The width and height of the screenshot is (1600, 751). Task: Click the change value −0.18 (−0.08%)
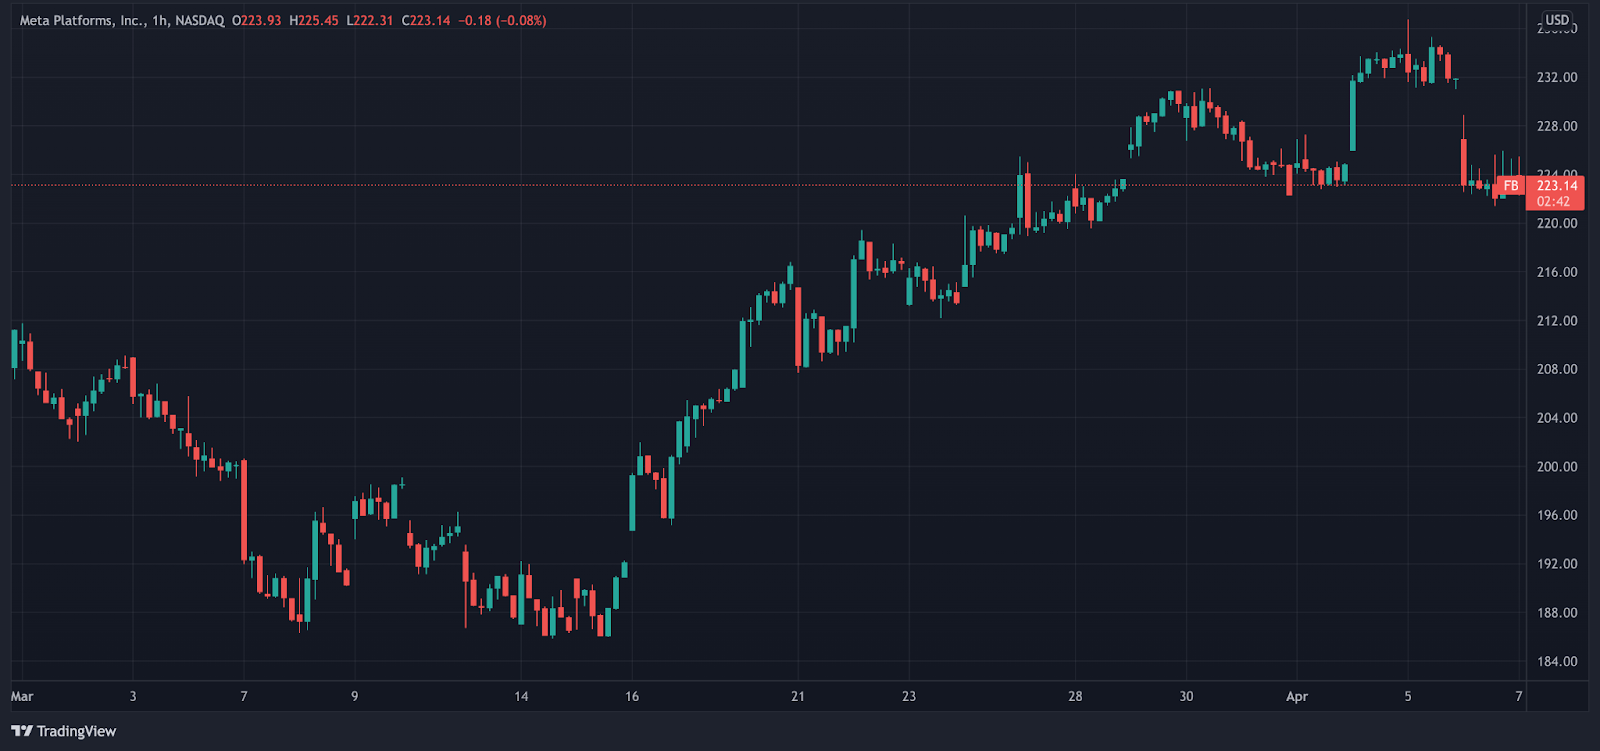click(x=503, y=21)
